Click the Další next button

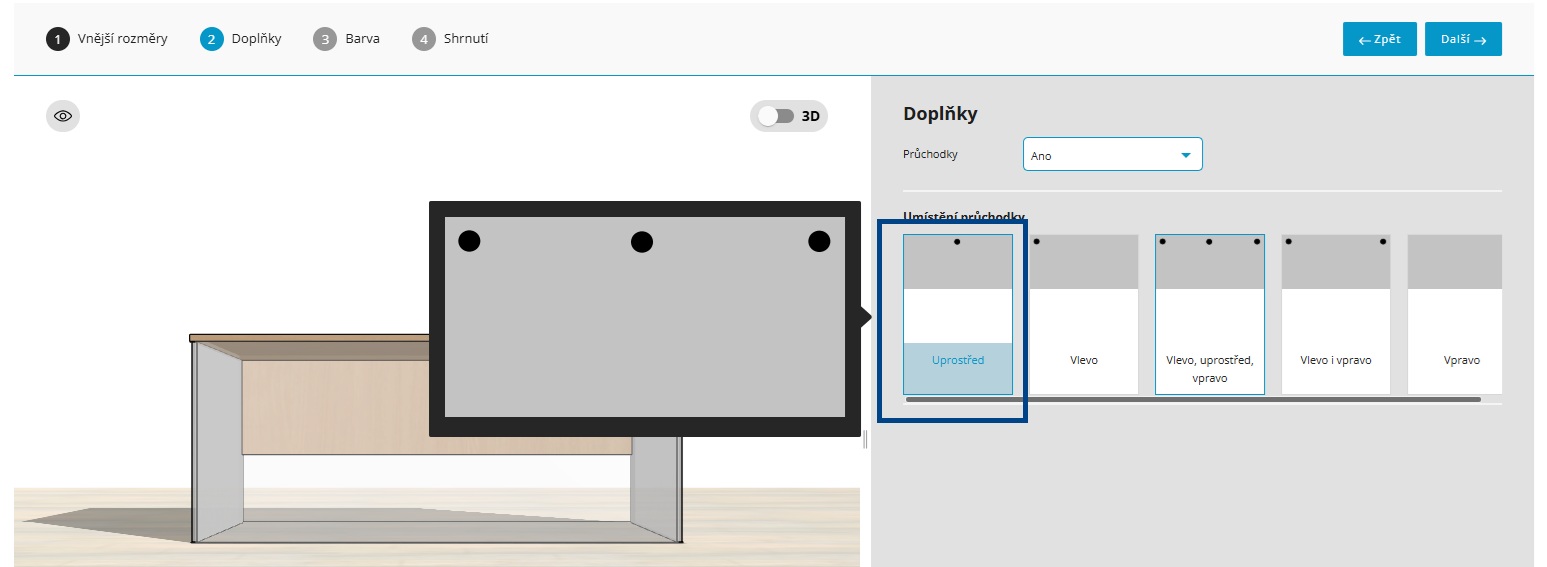[x=1463, y=39]
